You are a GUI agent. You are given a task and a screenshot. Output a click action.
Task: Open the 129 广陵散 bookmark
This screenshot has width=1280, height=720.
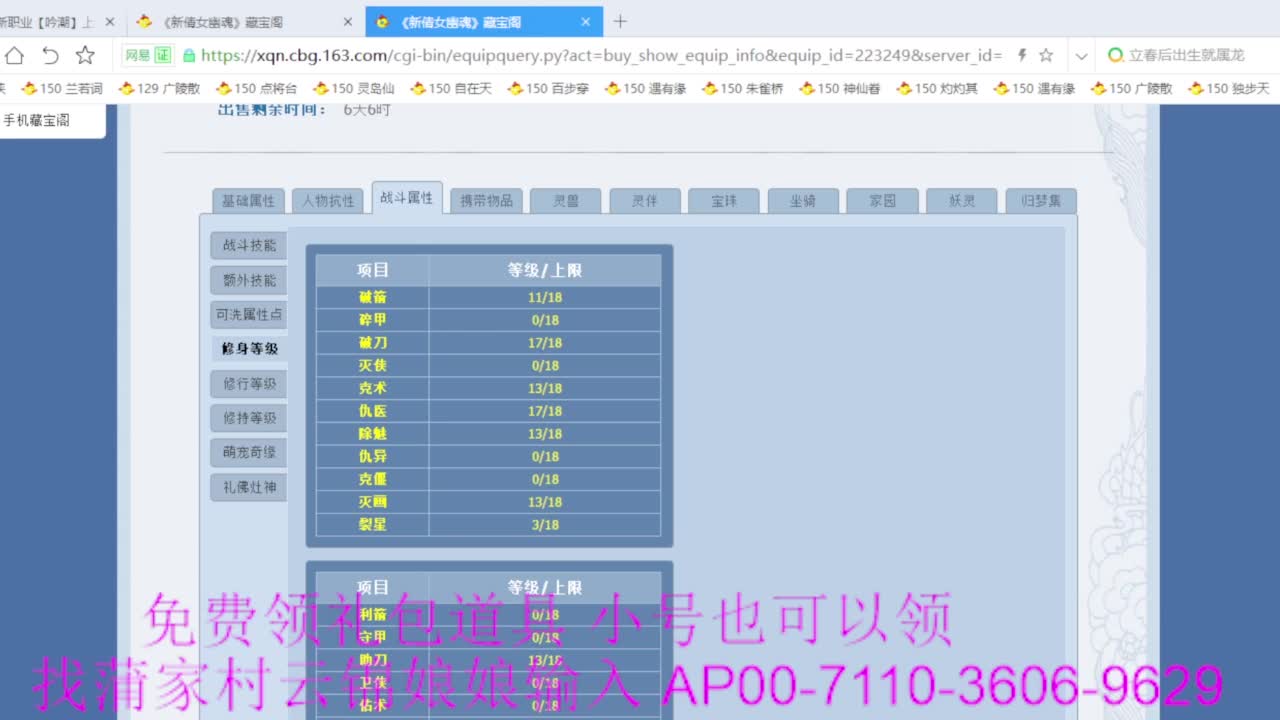coord(159,88)
